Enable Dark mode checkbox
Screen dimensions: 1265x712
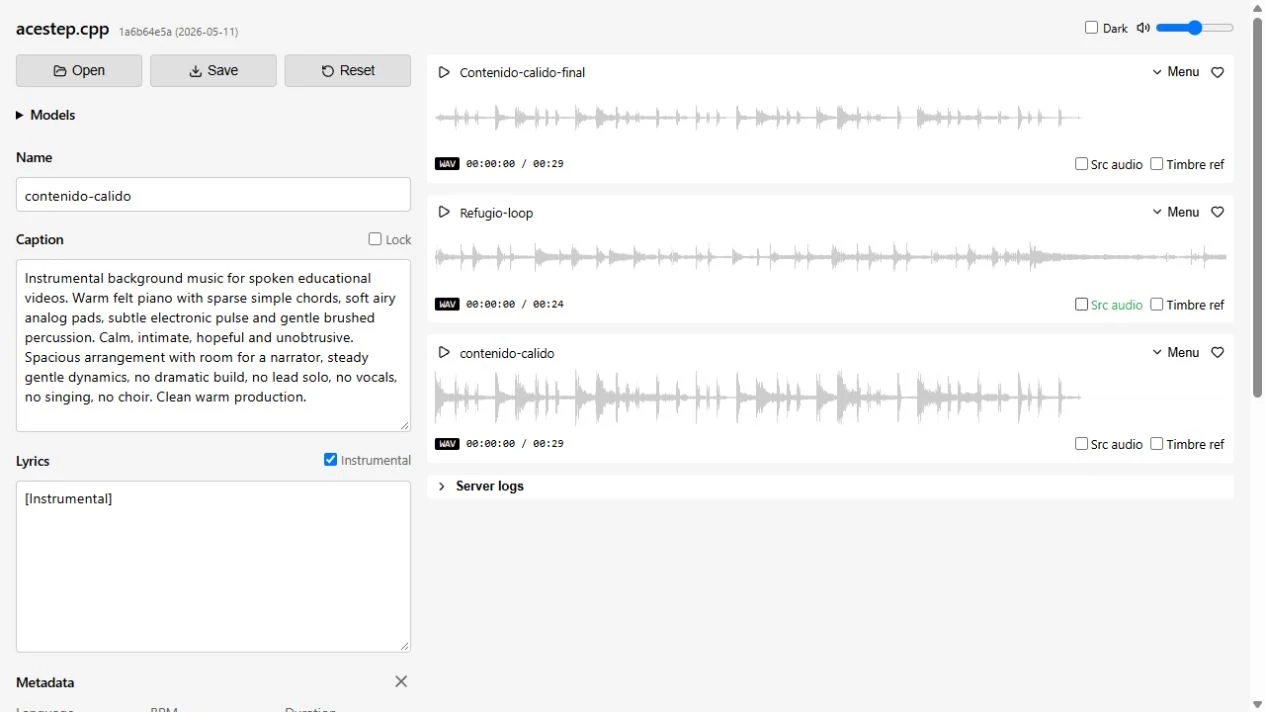[1092, 28]
